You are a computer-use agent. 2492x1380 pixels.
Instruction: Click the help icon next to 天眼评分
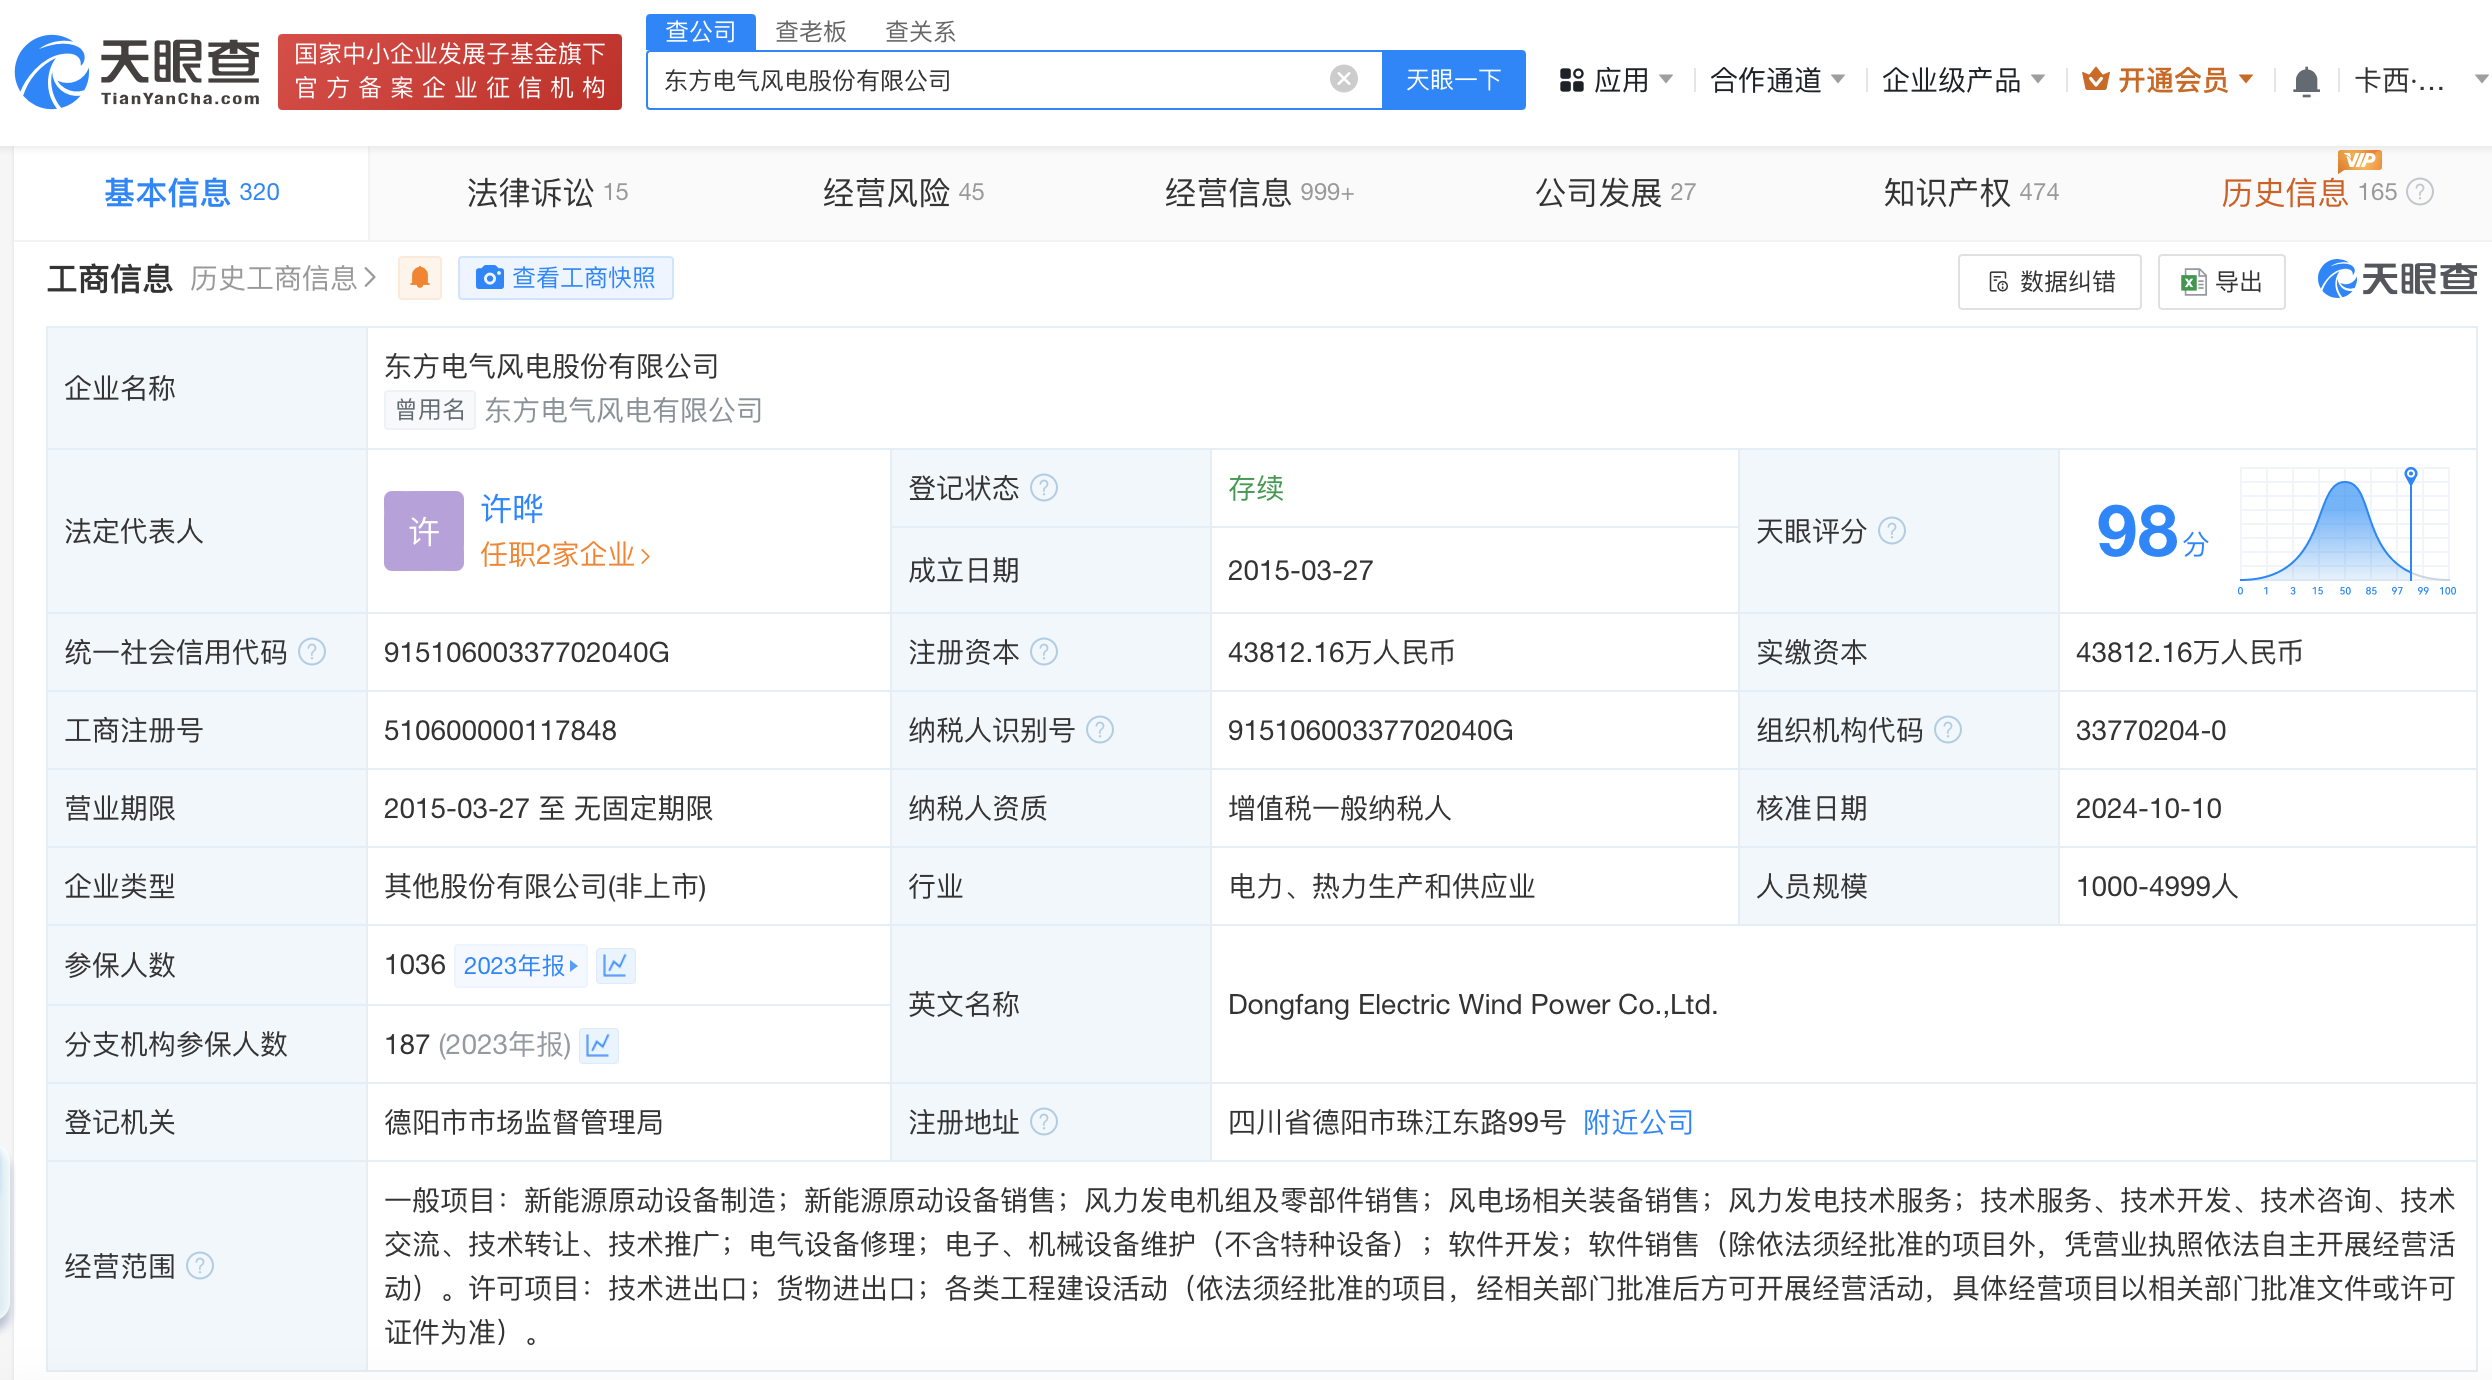coord(1892,530)
